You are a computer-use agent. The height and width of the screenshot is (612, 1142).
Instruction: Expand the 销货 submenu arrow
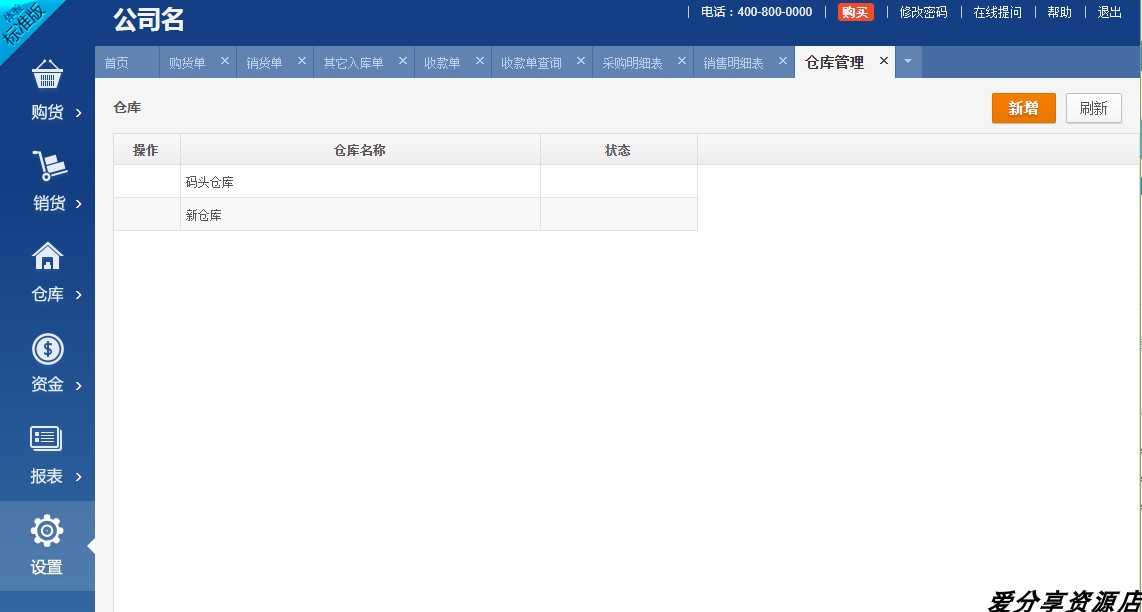[x=79, y=204]
